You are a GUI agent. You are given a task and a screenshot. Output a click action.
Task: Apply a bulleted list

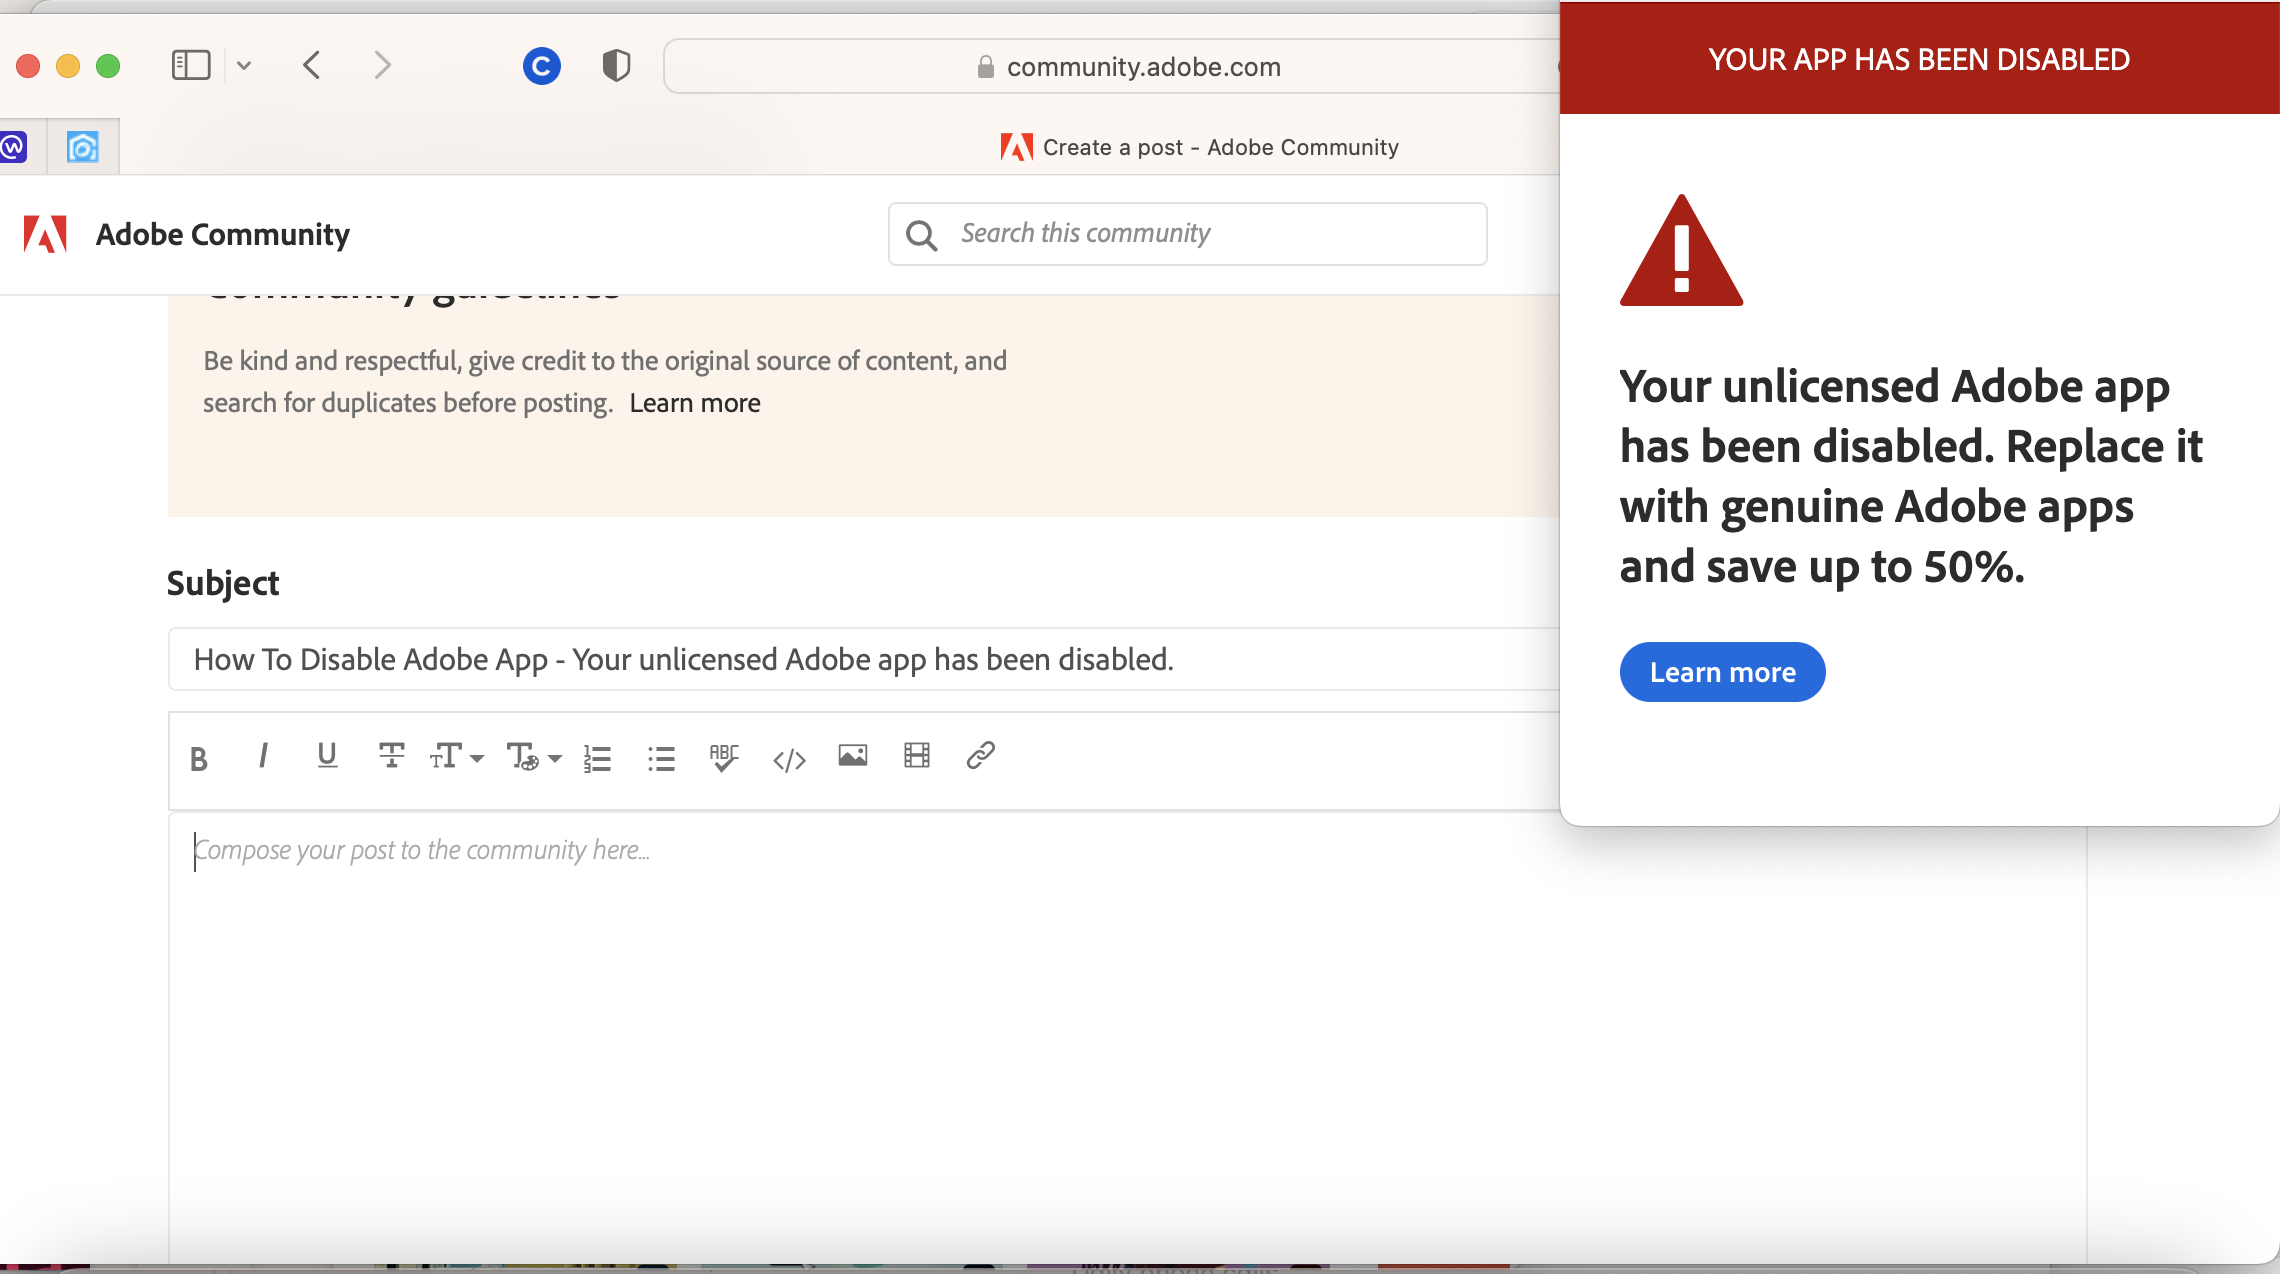tap(661, 758)
